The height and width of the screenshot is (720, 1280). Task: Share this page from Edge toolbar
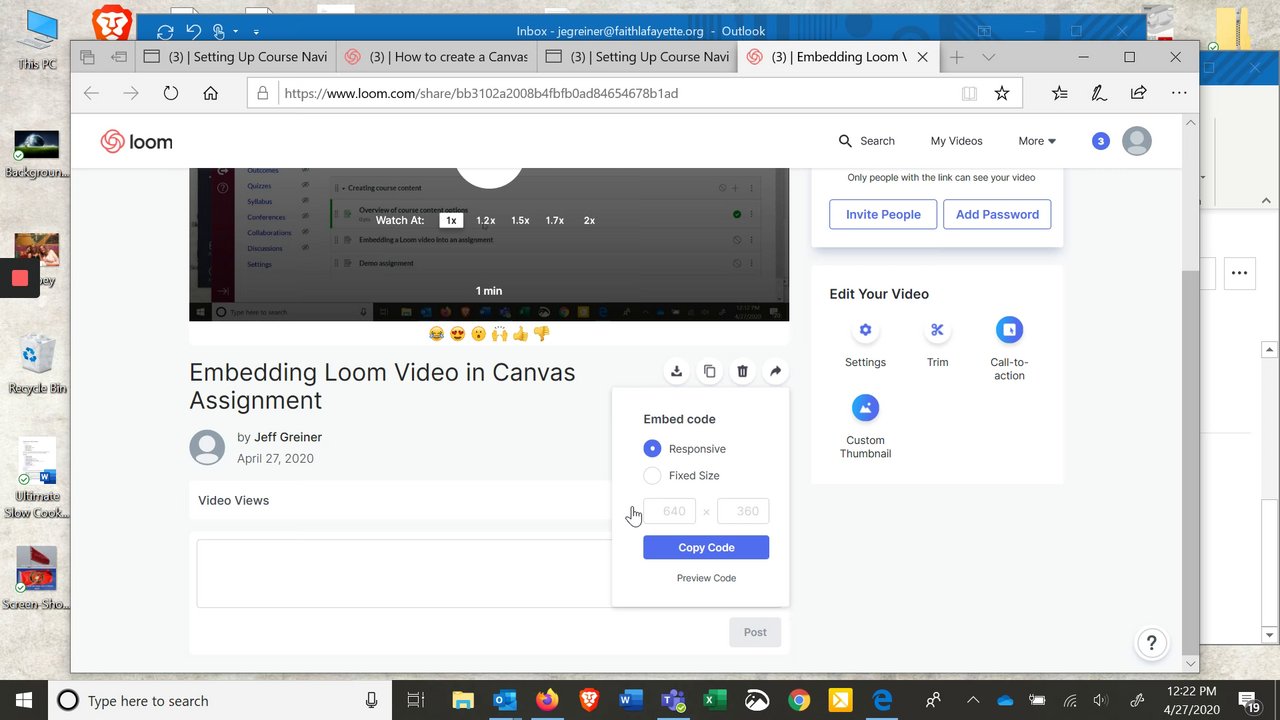[1138, 93]
